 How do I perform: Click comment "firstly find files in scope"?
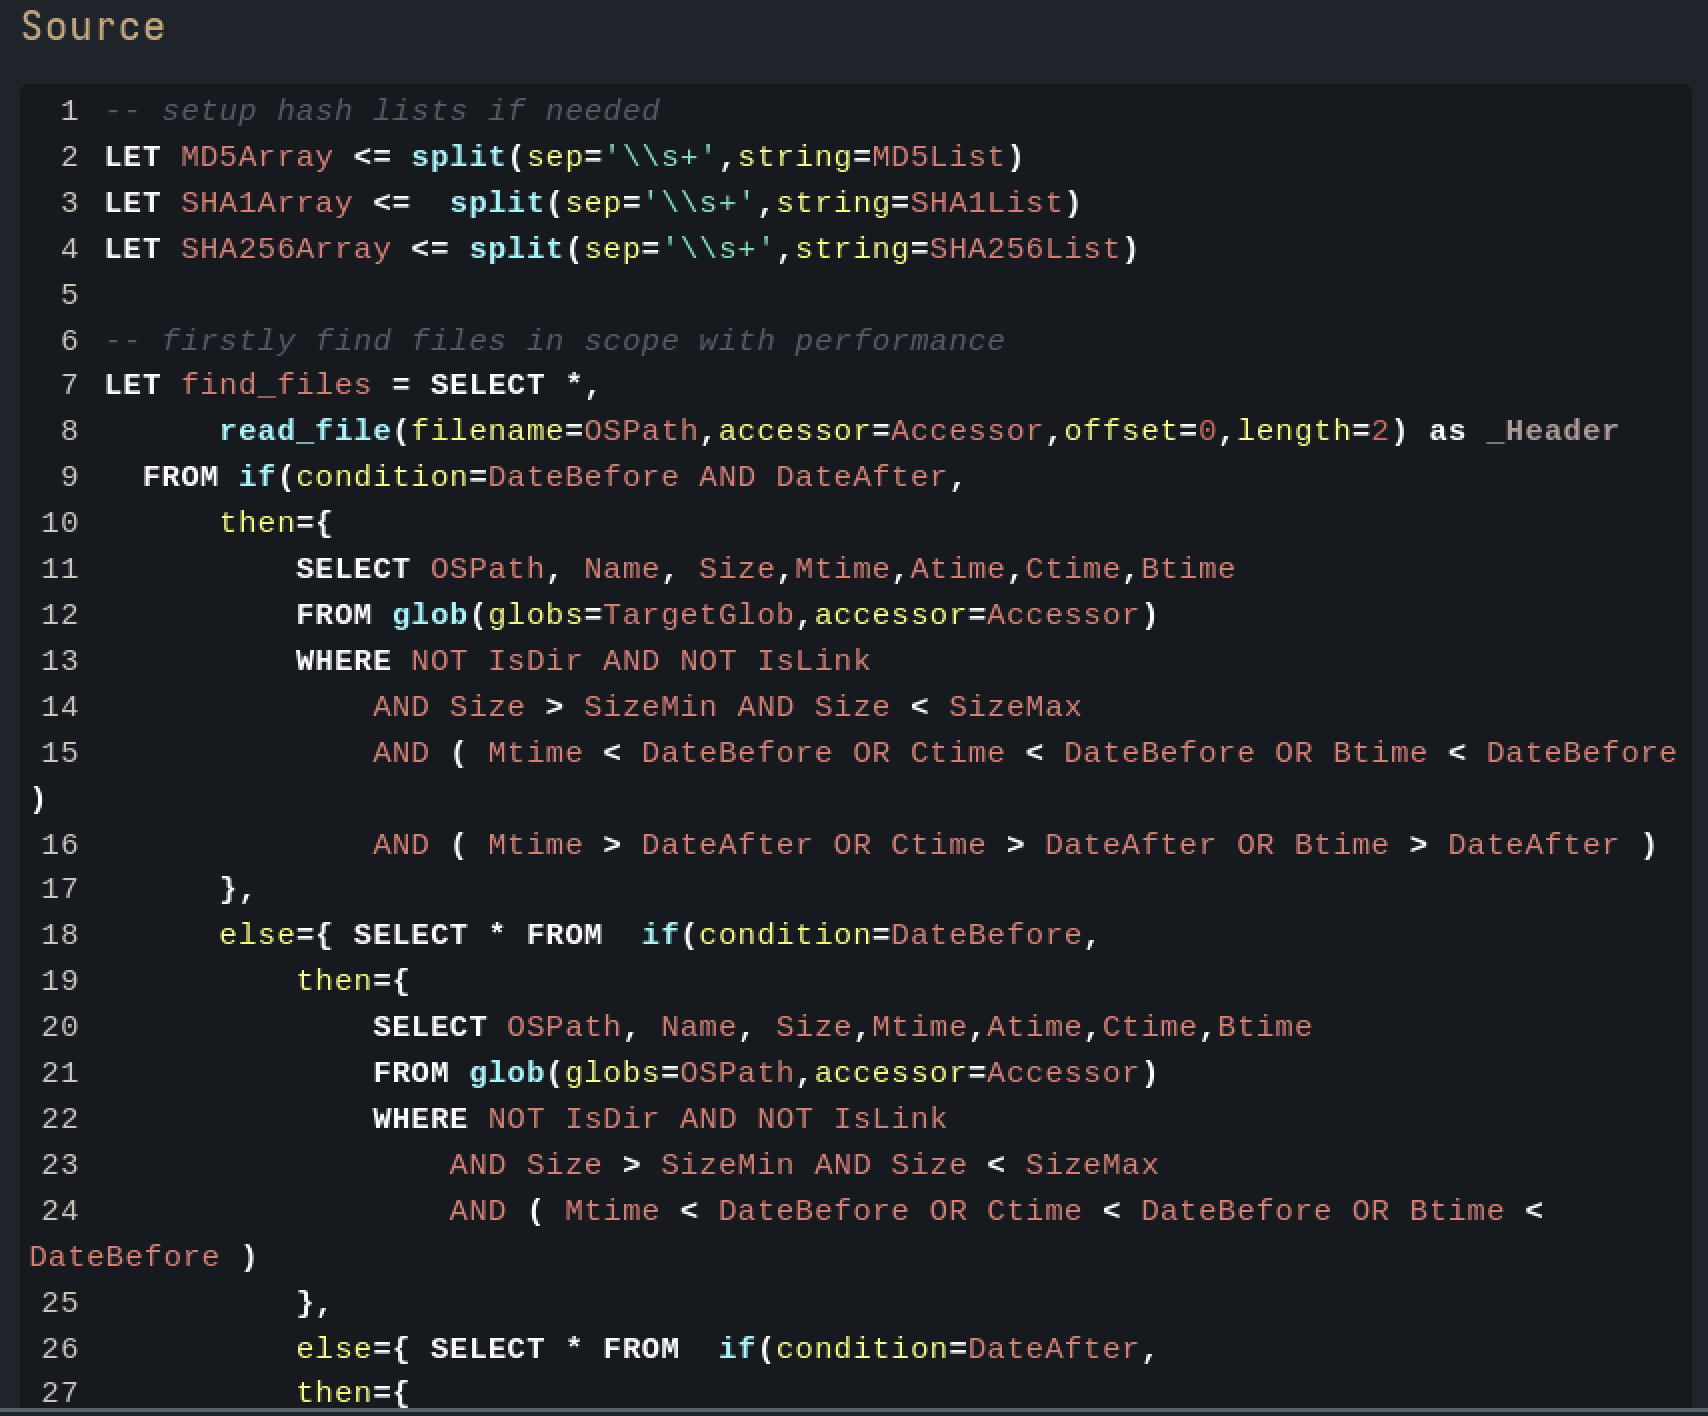[420, 341]
